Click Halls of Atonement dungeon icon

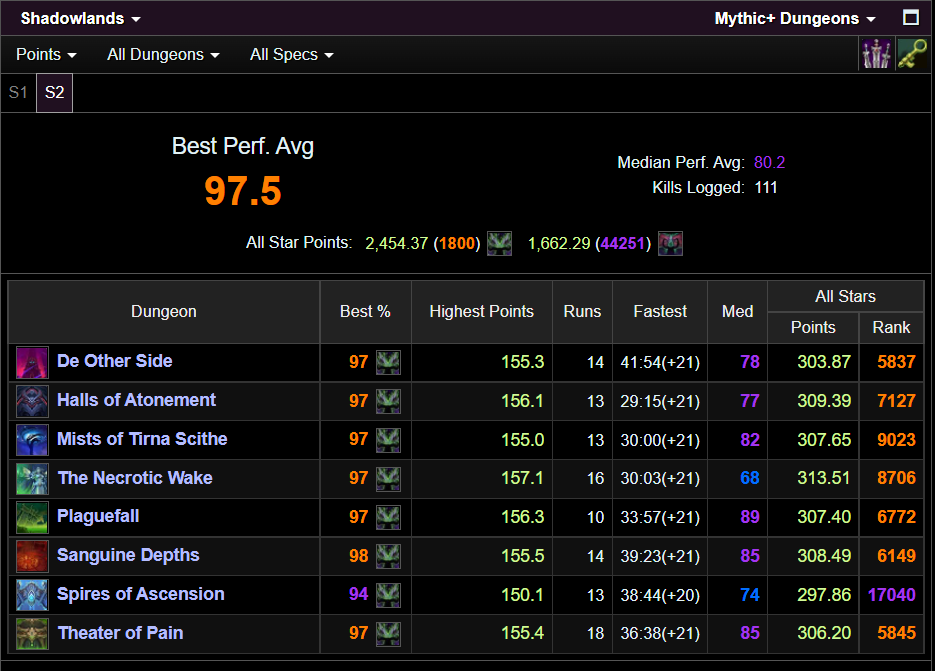(32, 401)
